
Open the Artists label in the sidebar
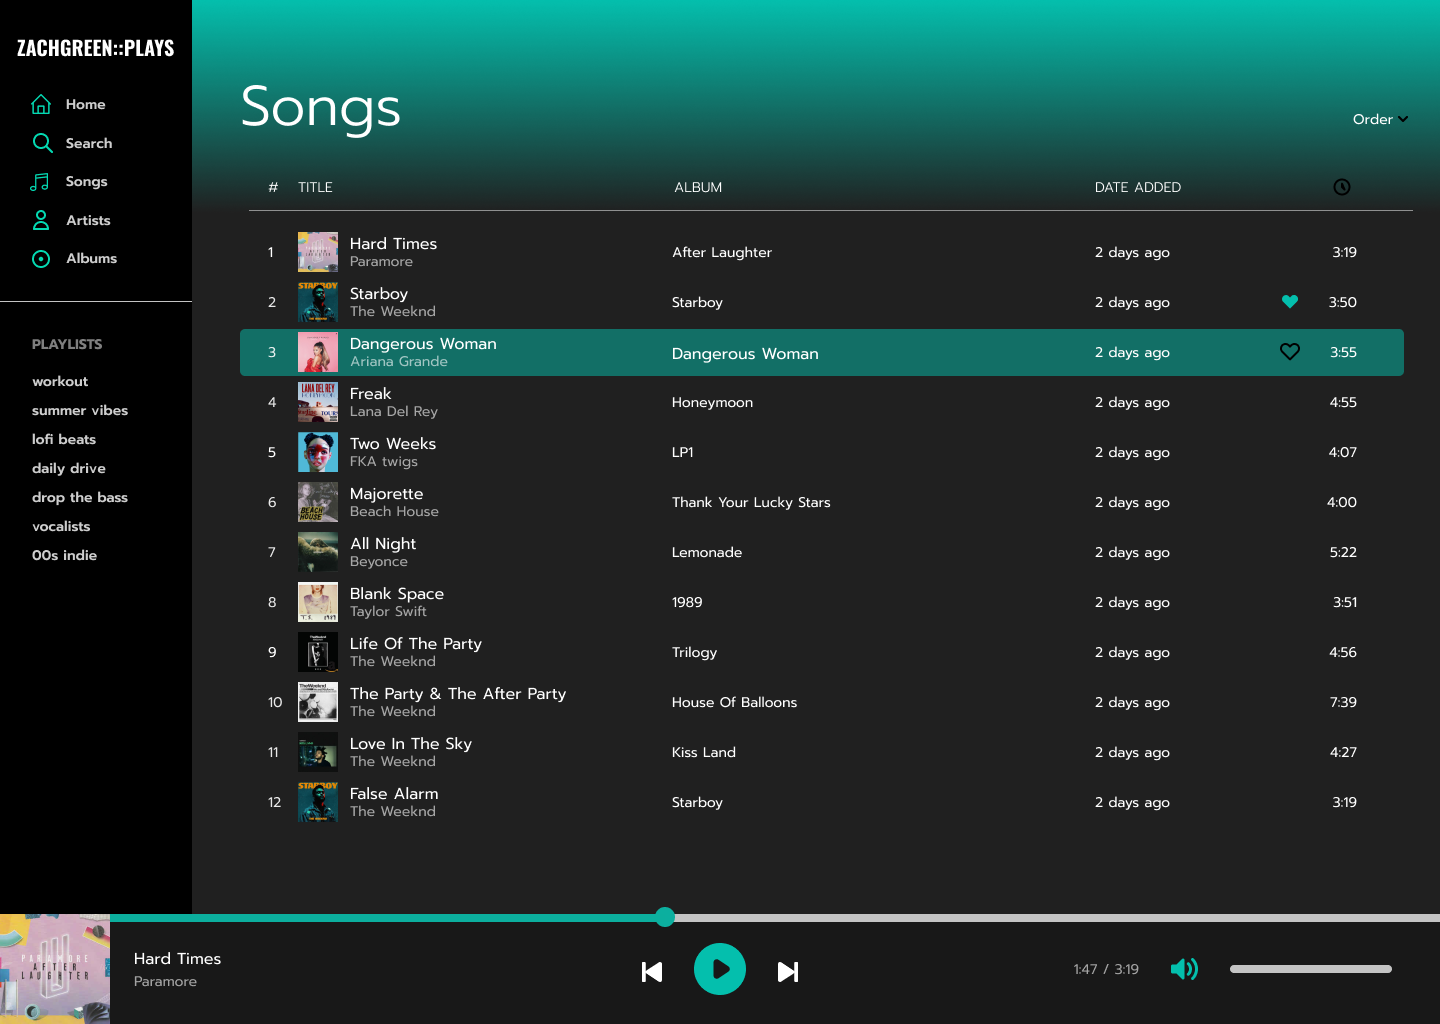click(x=89, y=220)
